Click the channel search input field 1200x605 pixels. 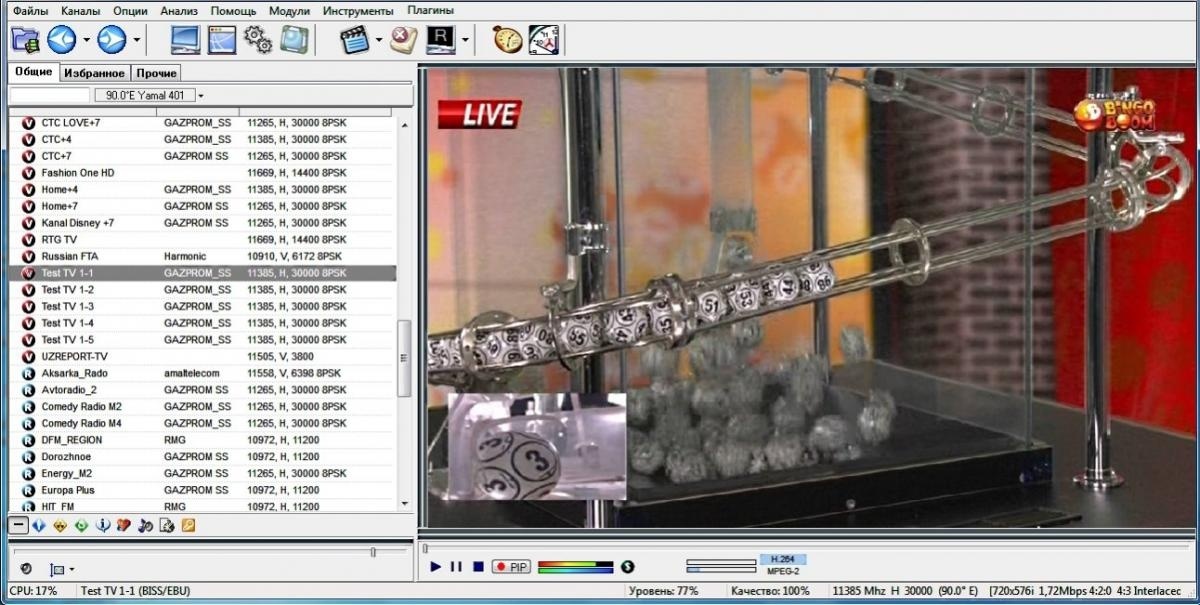click(48, 96)
